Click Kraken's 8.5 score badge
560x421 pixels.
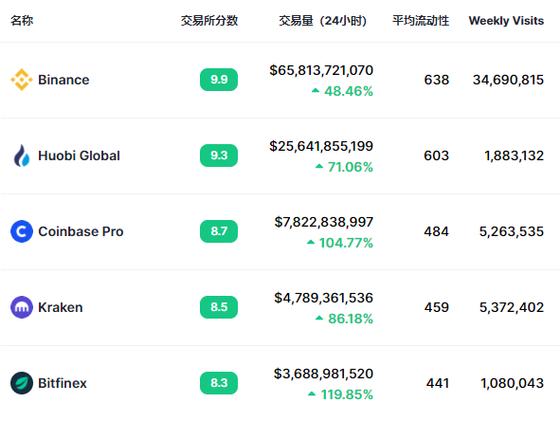(219, 307)
